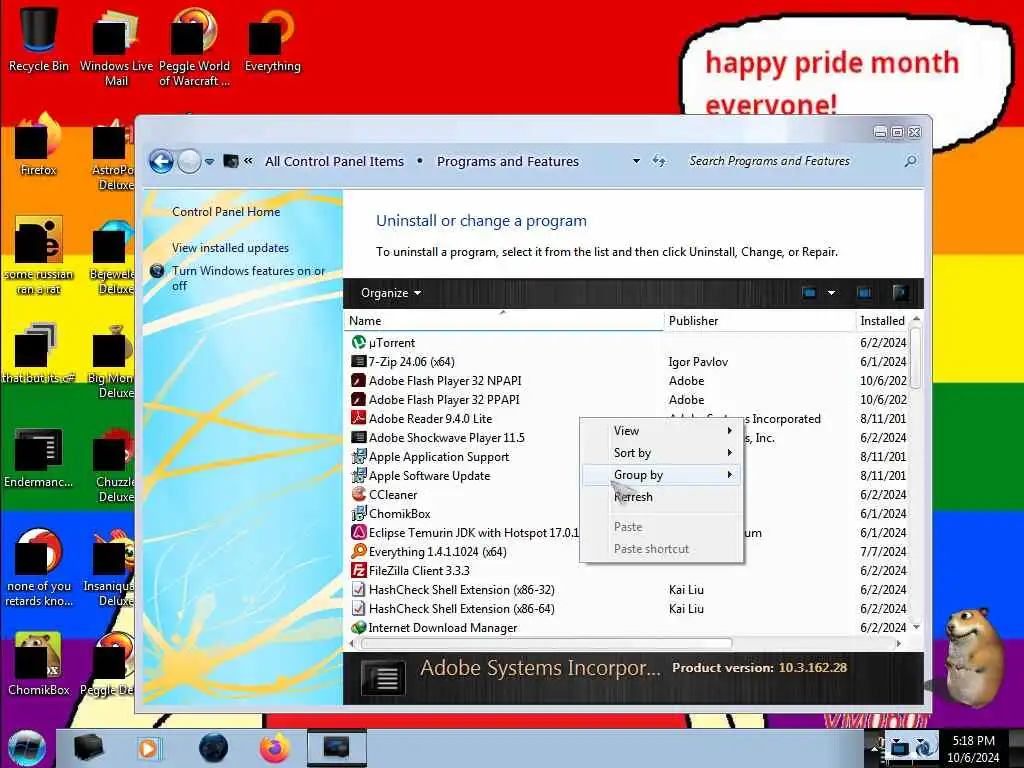1024x768 pixels.
Task: Choose Refresh from the context menu
Action: tap(662, 497)
